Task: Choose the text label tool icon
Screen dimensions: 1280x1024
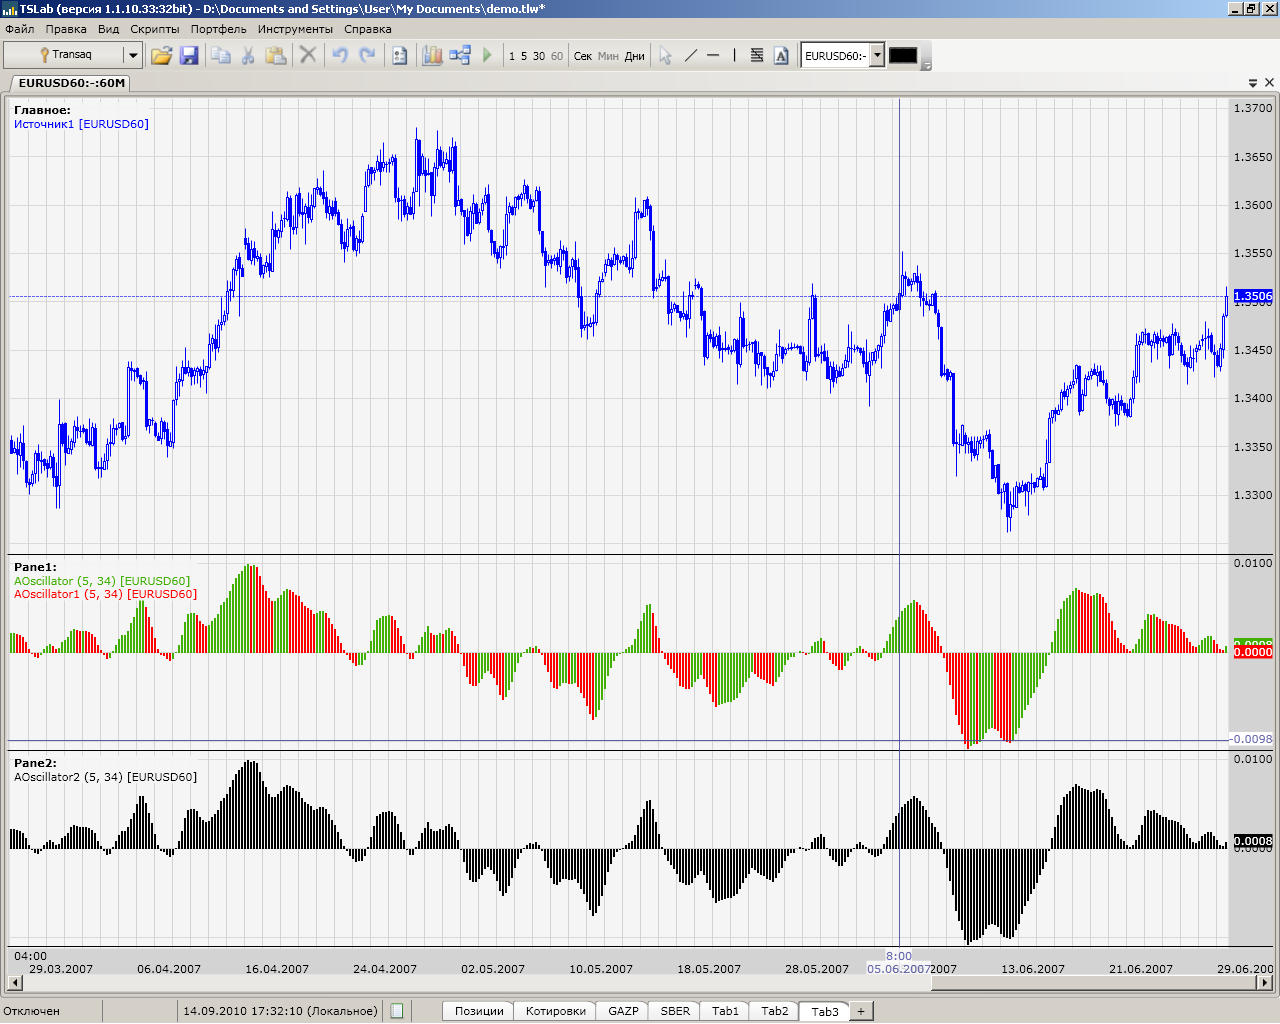Action: [781, 56]
